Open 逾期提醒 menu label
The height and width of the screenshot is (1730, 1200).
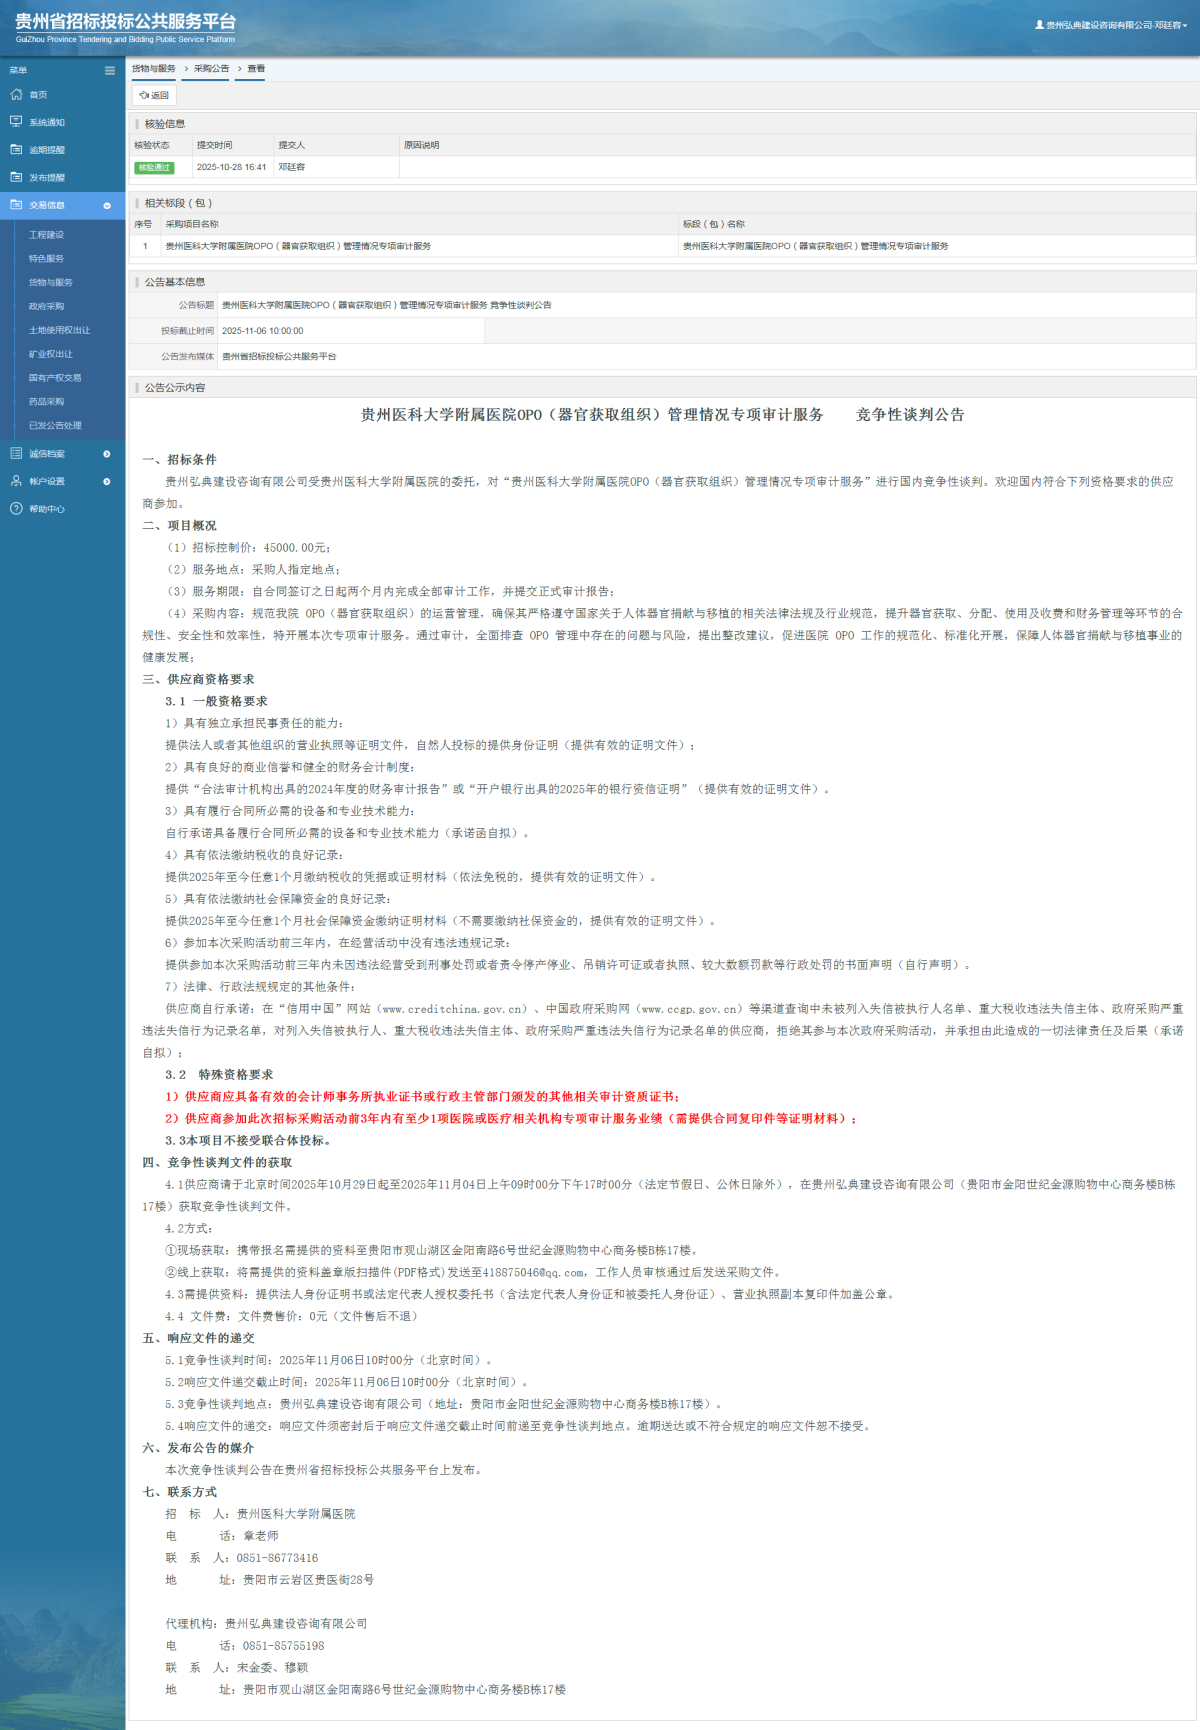pos(47,150)
